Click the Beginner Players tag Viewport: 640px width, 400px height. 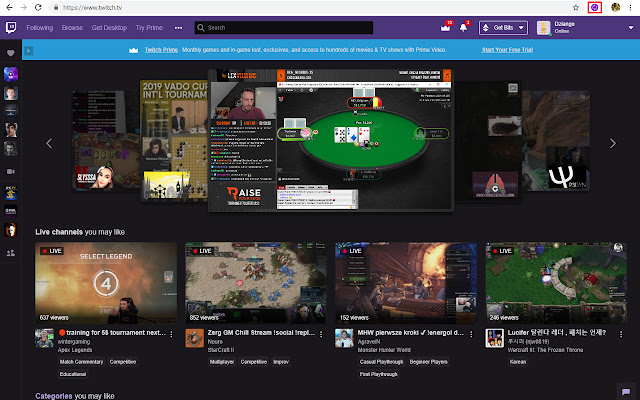click(x=429, y=362)
